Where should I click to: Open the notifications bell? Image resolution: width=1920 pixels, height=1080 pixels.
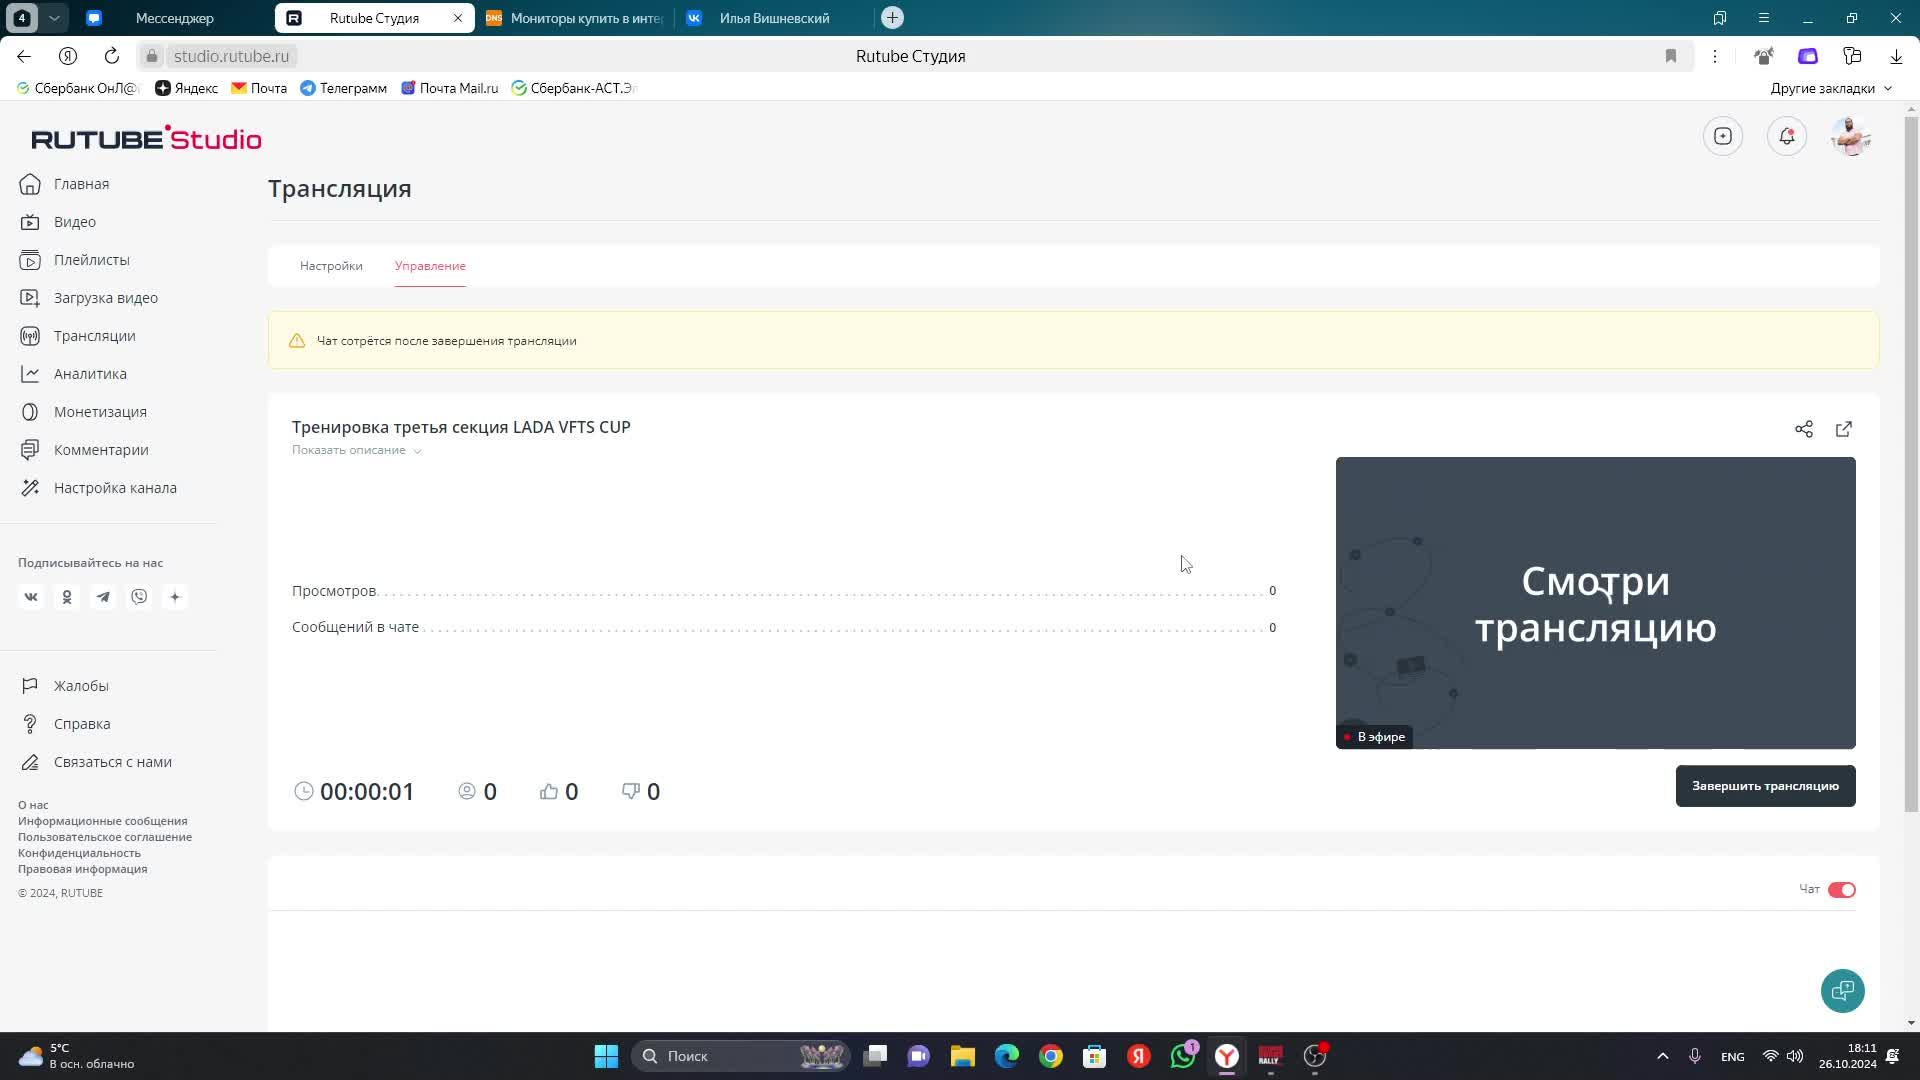(x=1786, y=136)
